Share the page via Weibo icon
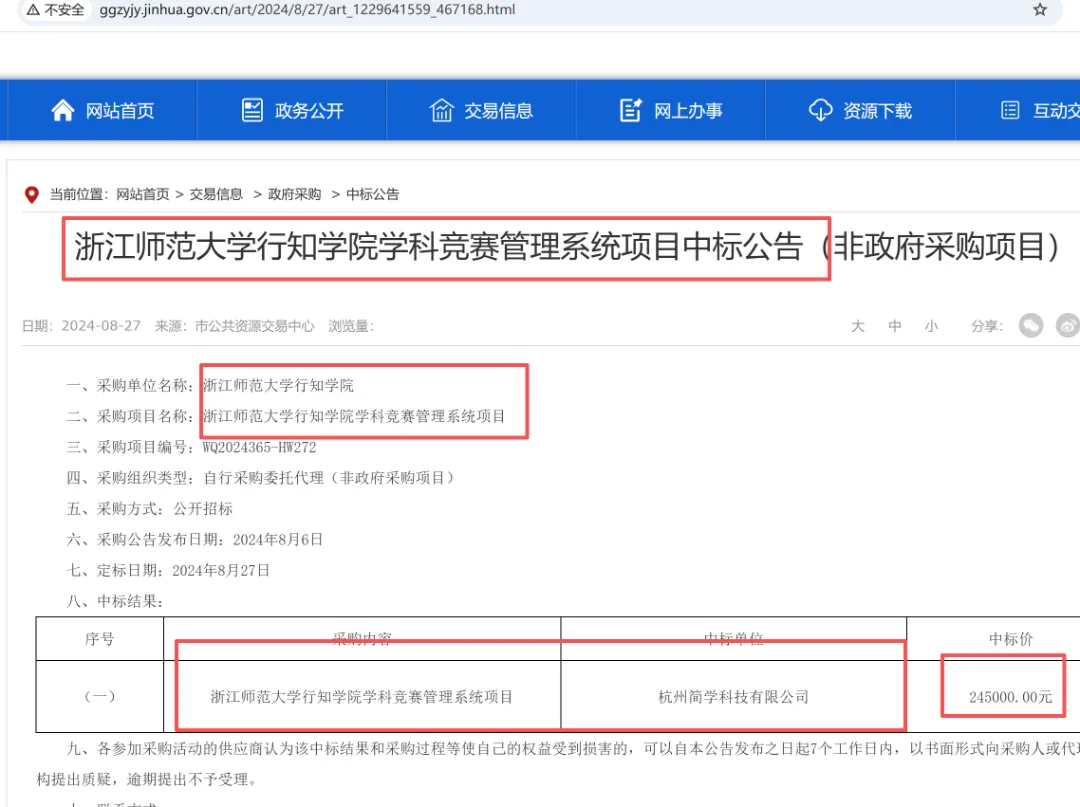This screenshot has height=807, width=1080. (1068, 326)
